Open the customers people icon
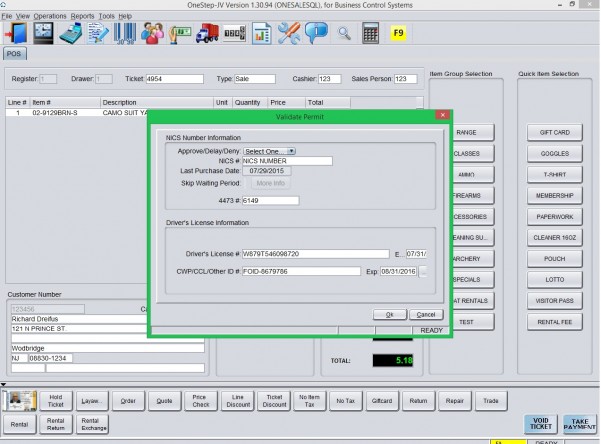Viewport: 601px width, 444px height. [x=153, y=33]
